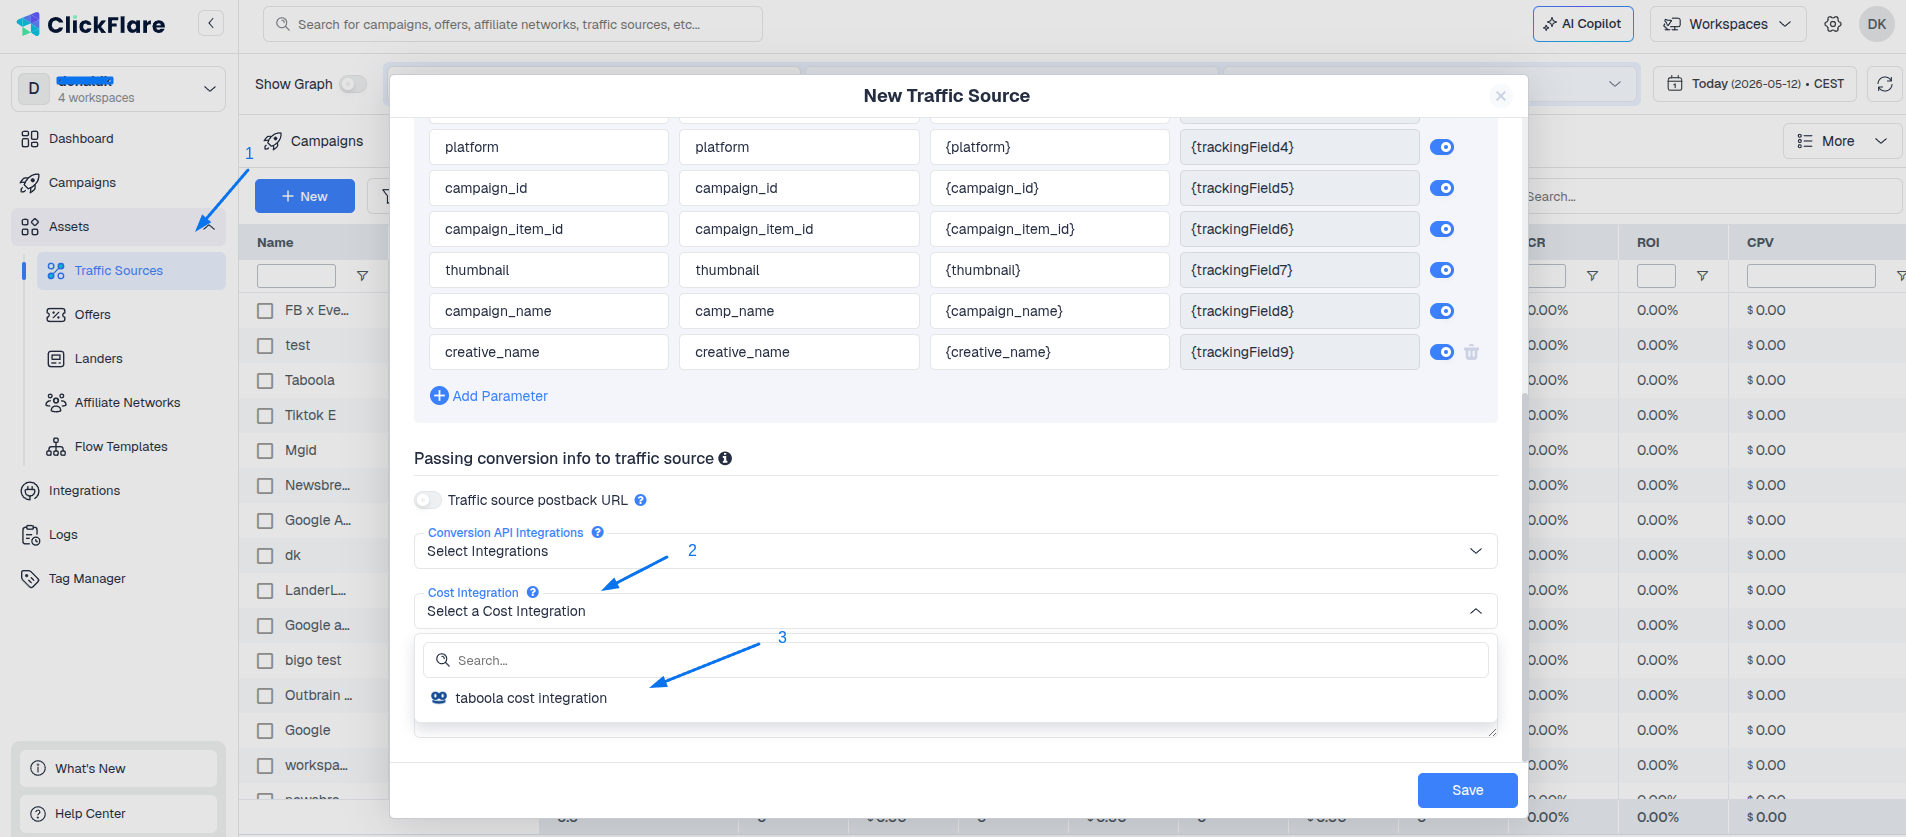Open the Help Center
Viewport: 1906px width, 837px height.
point(118,813)
